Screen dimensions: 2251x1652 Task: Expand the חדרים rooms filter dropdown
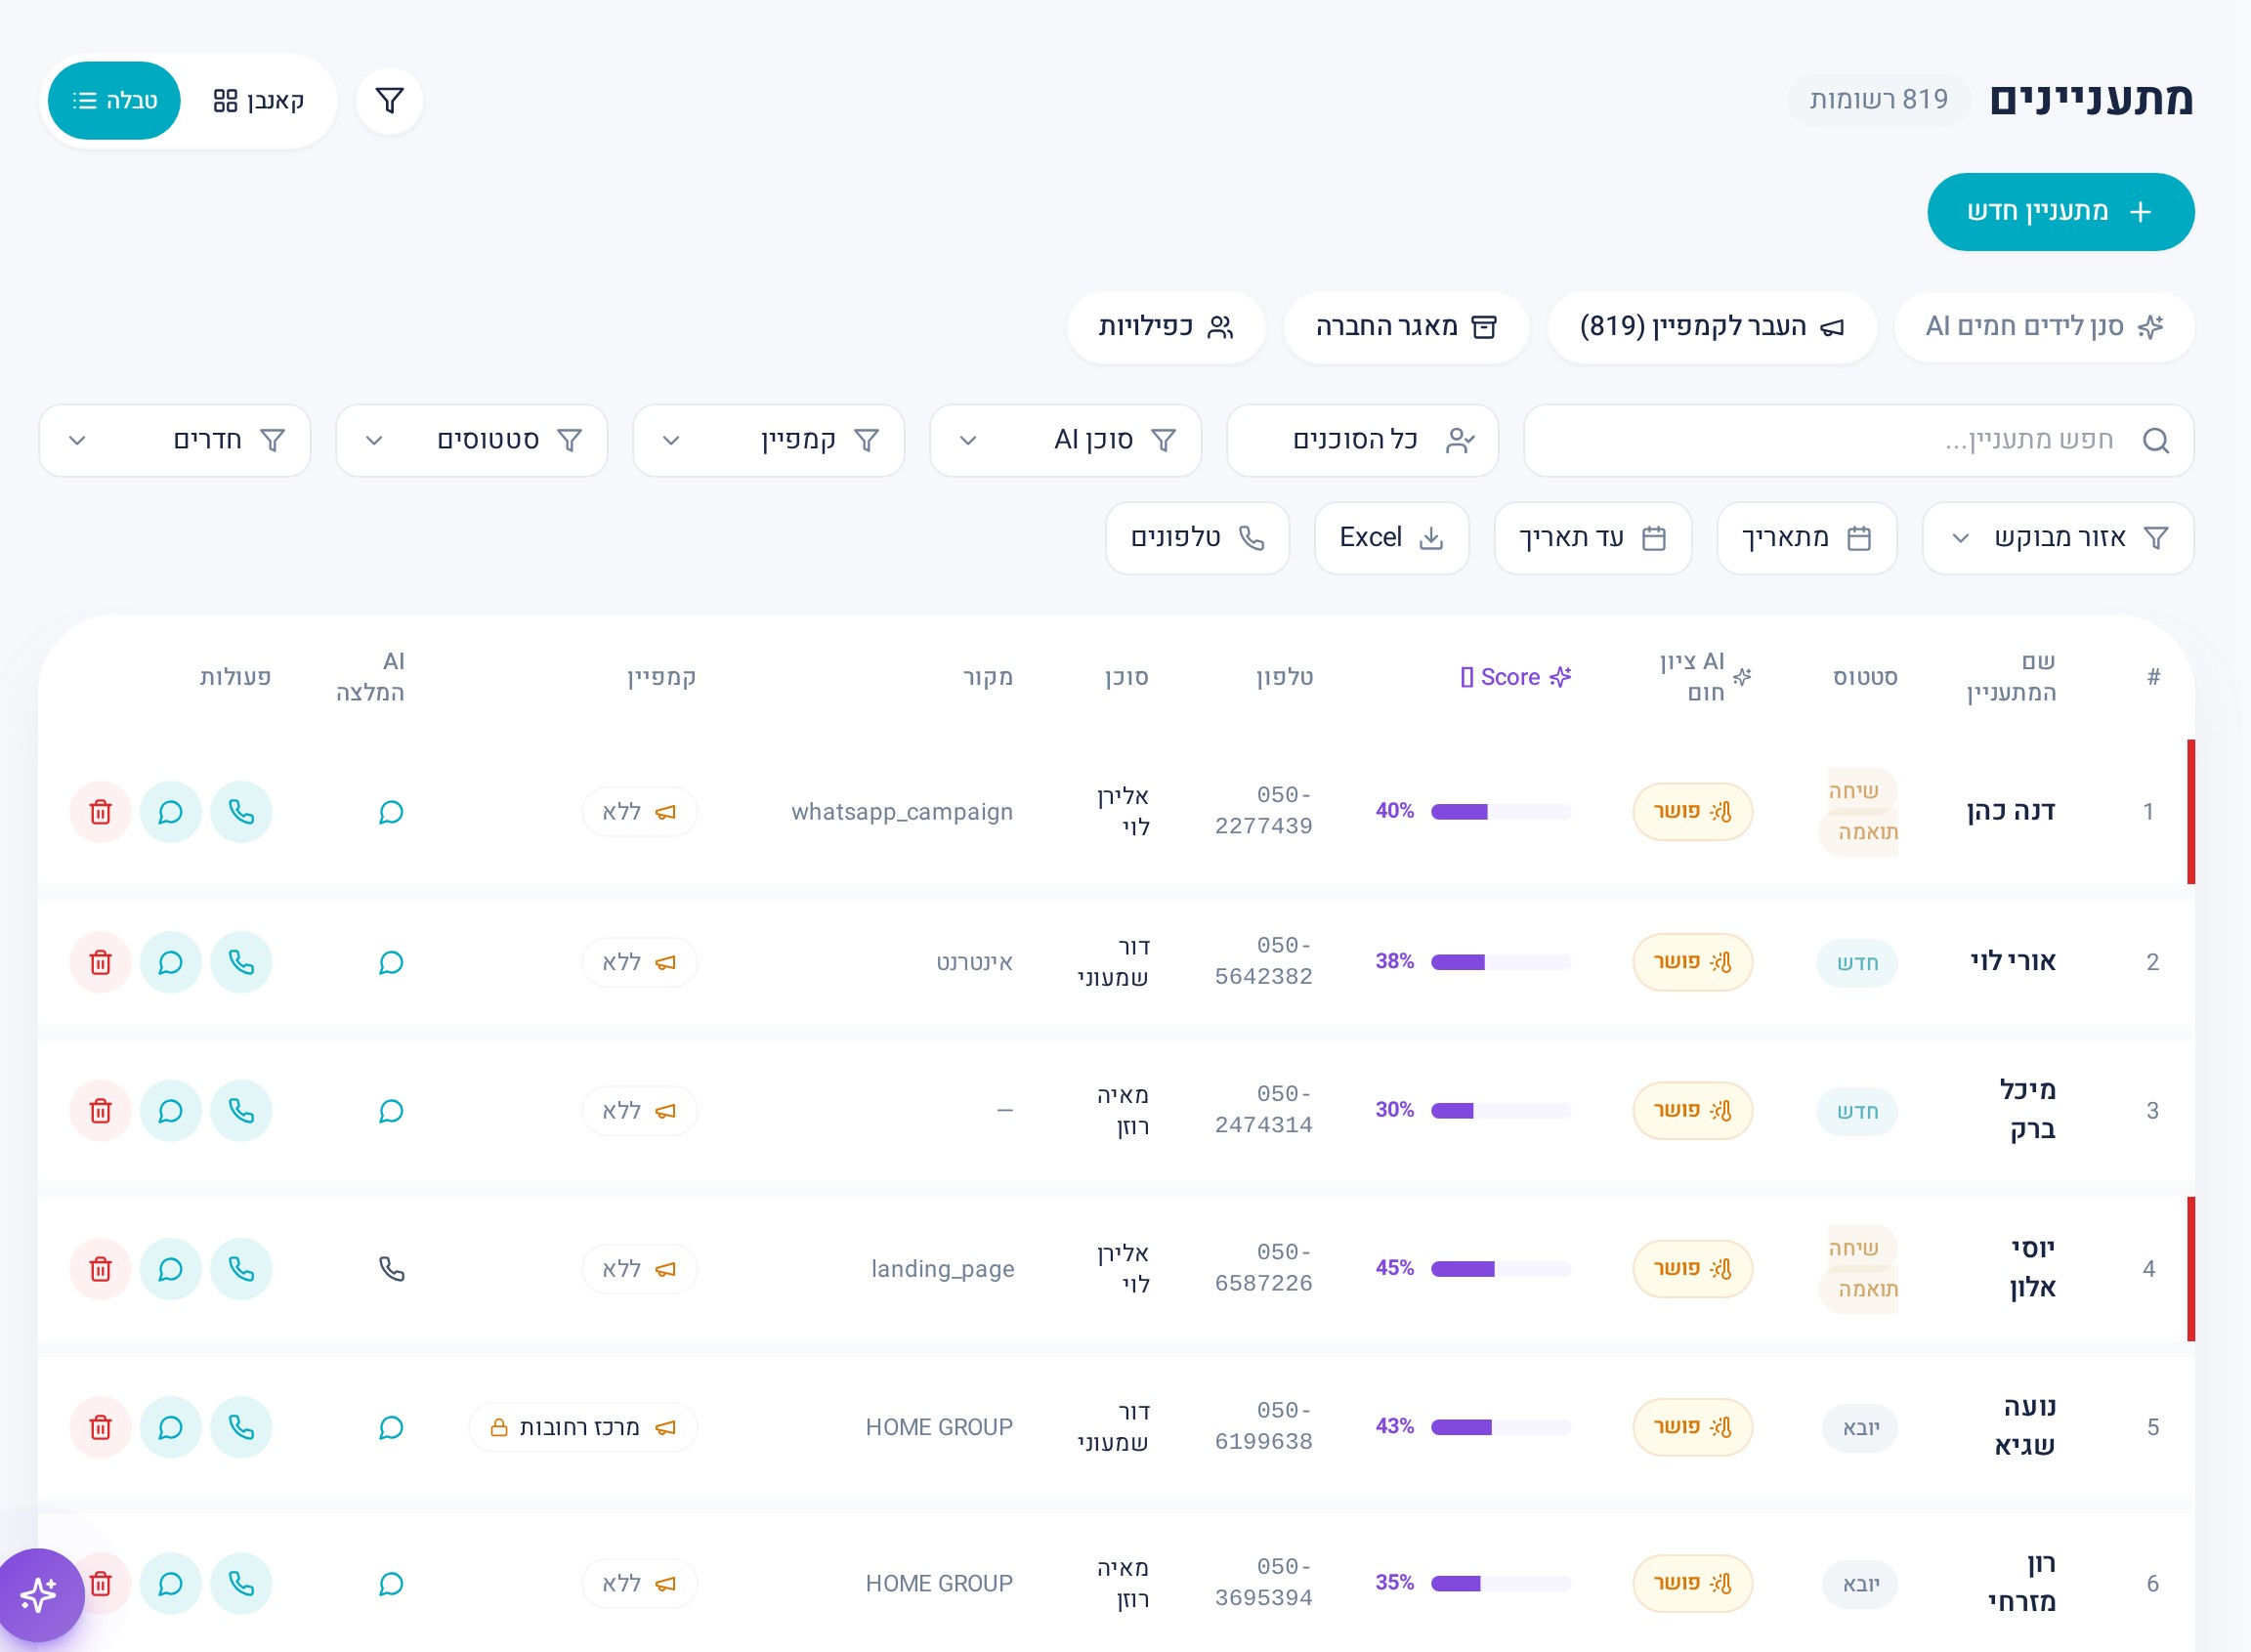175,440
